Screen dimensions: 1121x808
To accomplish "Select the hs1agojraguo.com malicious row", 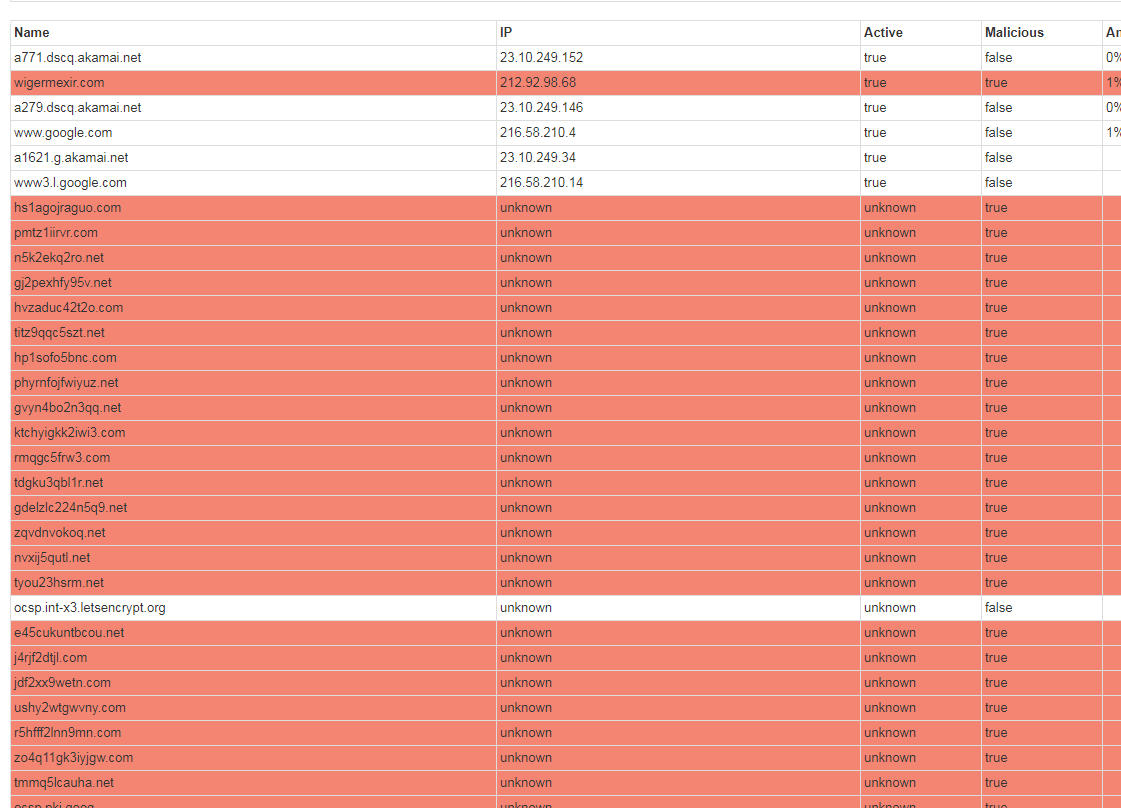I will (x=67, y=207).
